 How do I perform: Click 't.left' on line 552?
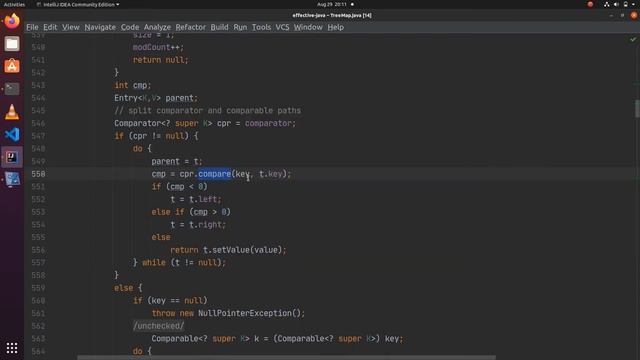coord(203,199)
